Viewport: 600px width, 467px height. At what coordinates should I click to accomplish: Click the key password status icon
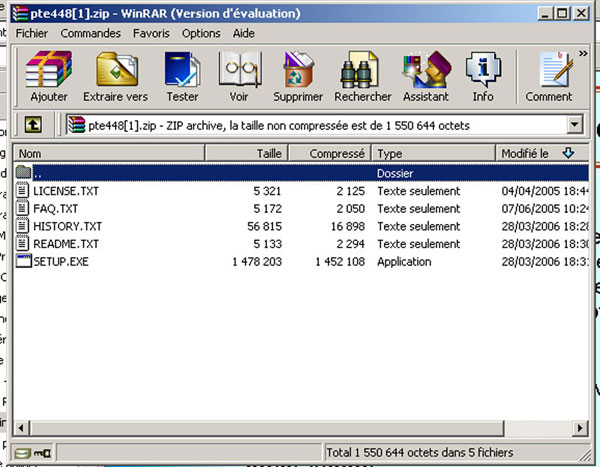pos(42,454)
